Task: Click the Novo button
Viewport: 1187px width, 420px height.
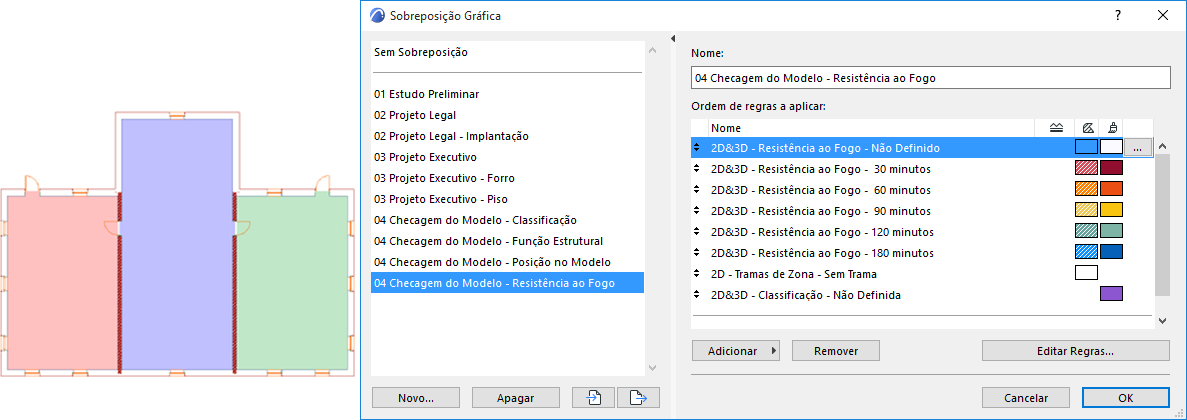Action: point(415,397)
